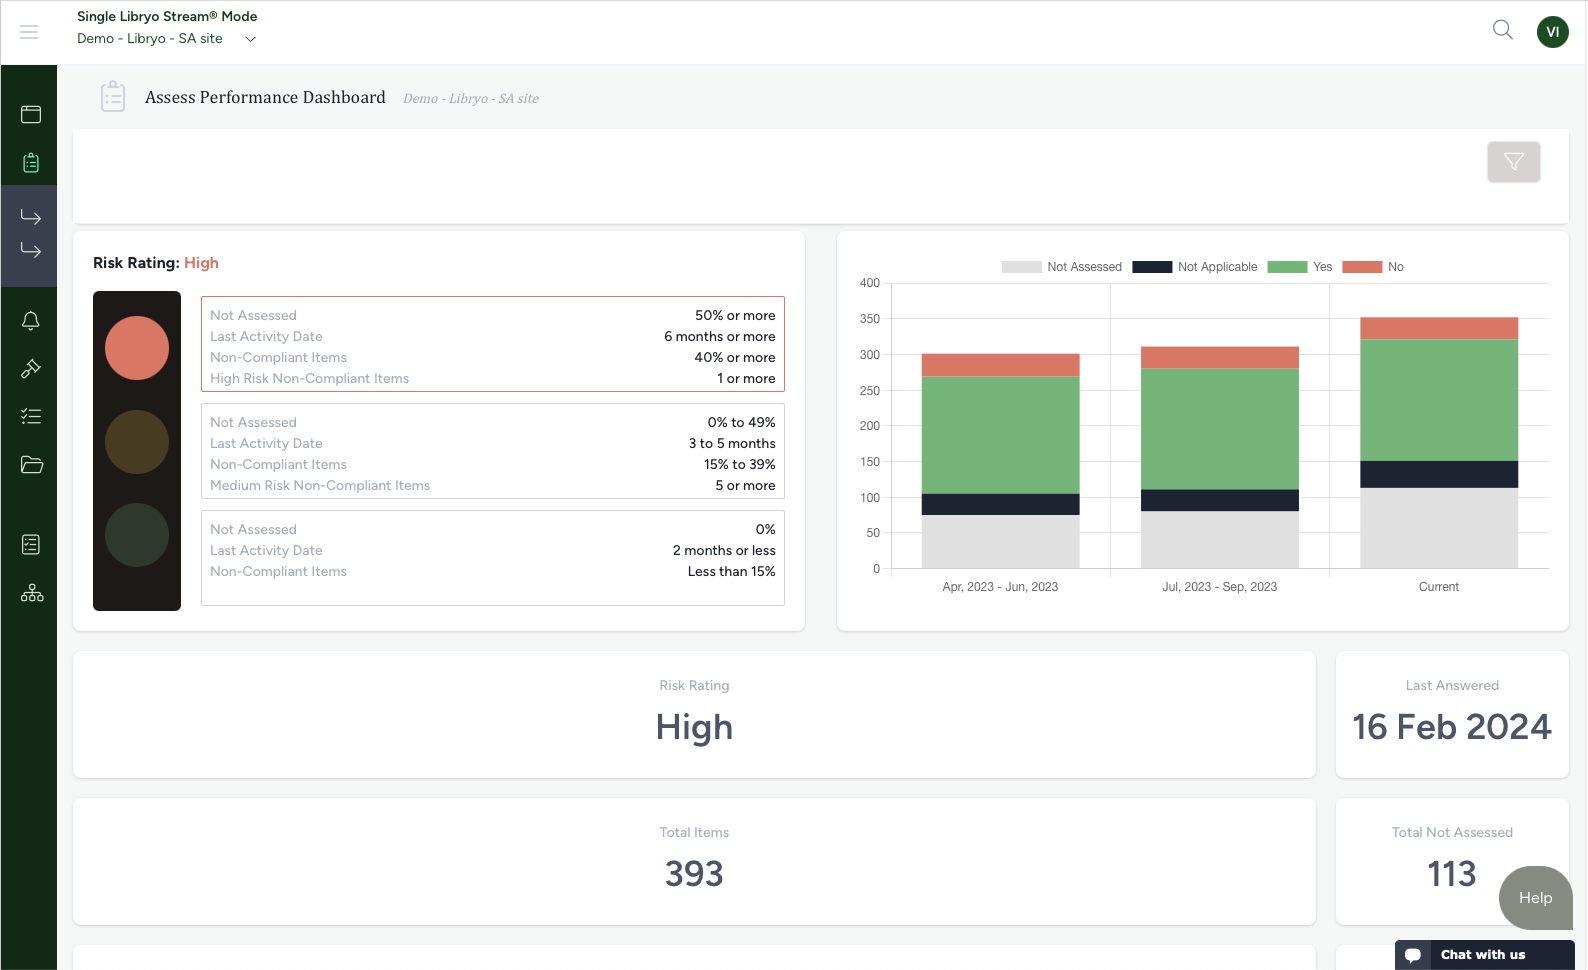The height and width of the screenshot is (970, 1588).
Task: Toggle the Not Applicable chart legend
Action: 1195,267
